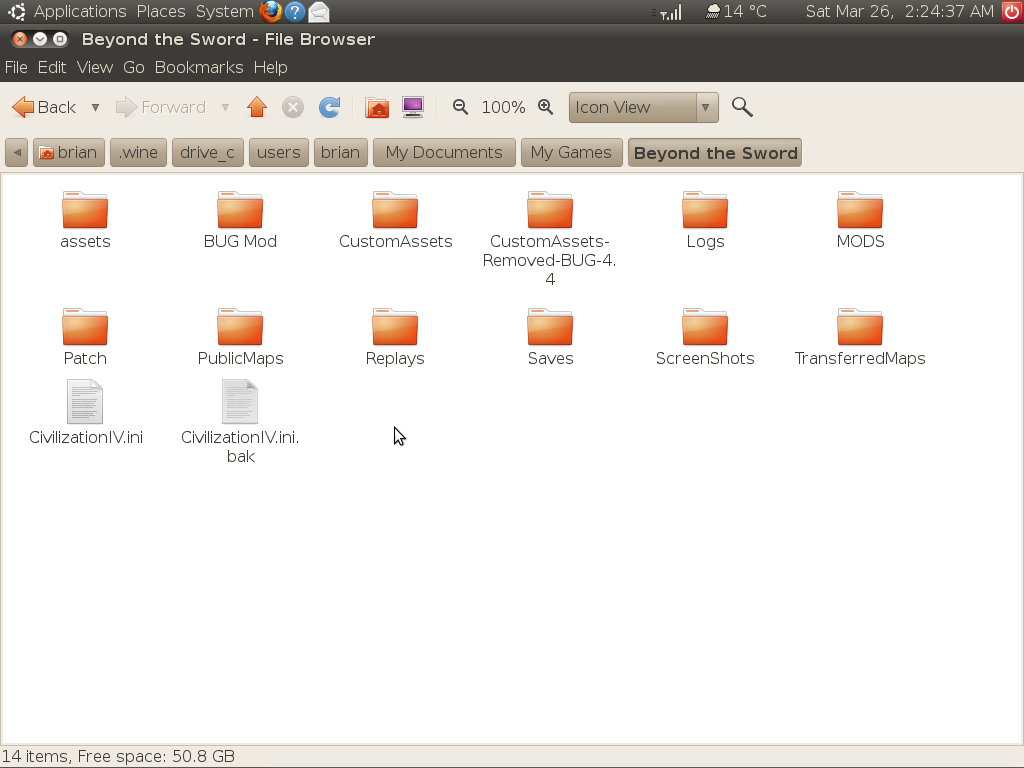Open the clock calendar applet
Image resolution: width=1024 pixels, height=768 pixels.
click(x=899, y=12)
